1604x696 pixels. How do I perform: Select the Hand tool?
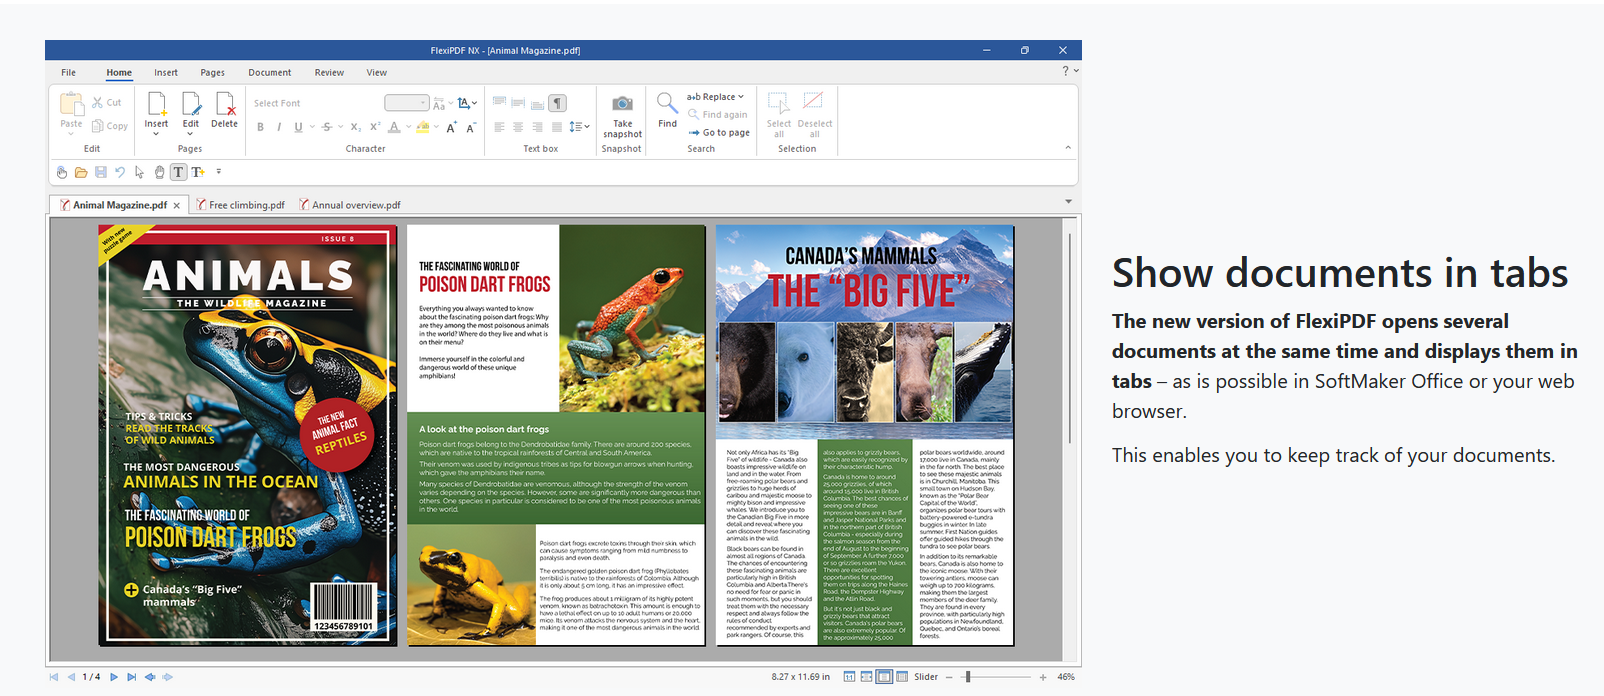(159, 172)
